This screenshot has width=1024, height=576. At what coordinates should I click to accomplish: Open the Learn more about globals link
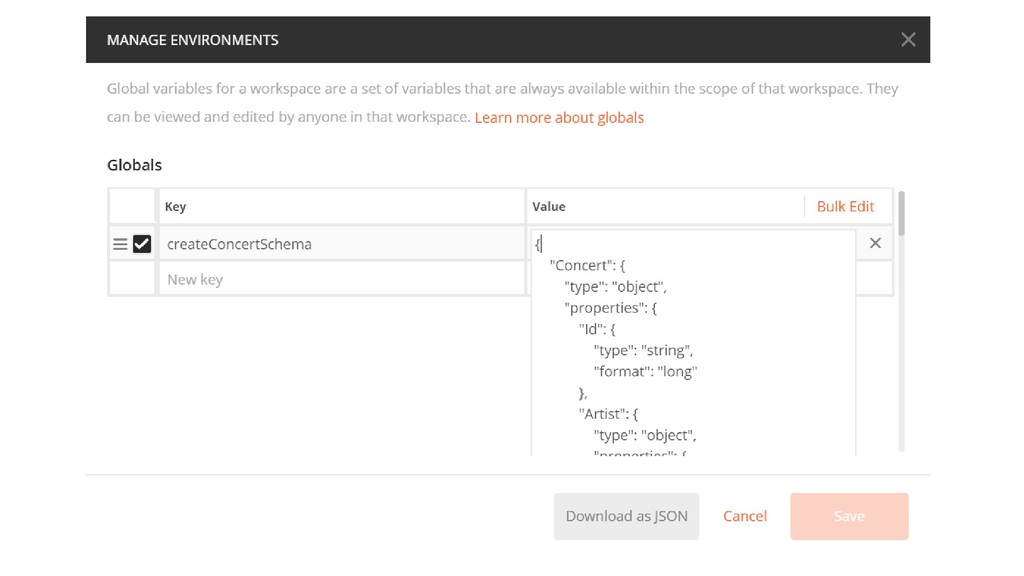pyautogui.click(x=559, y=118)
